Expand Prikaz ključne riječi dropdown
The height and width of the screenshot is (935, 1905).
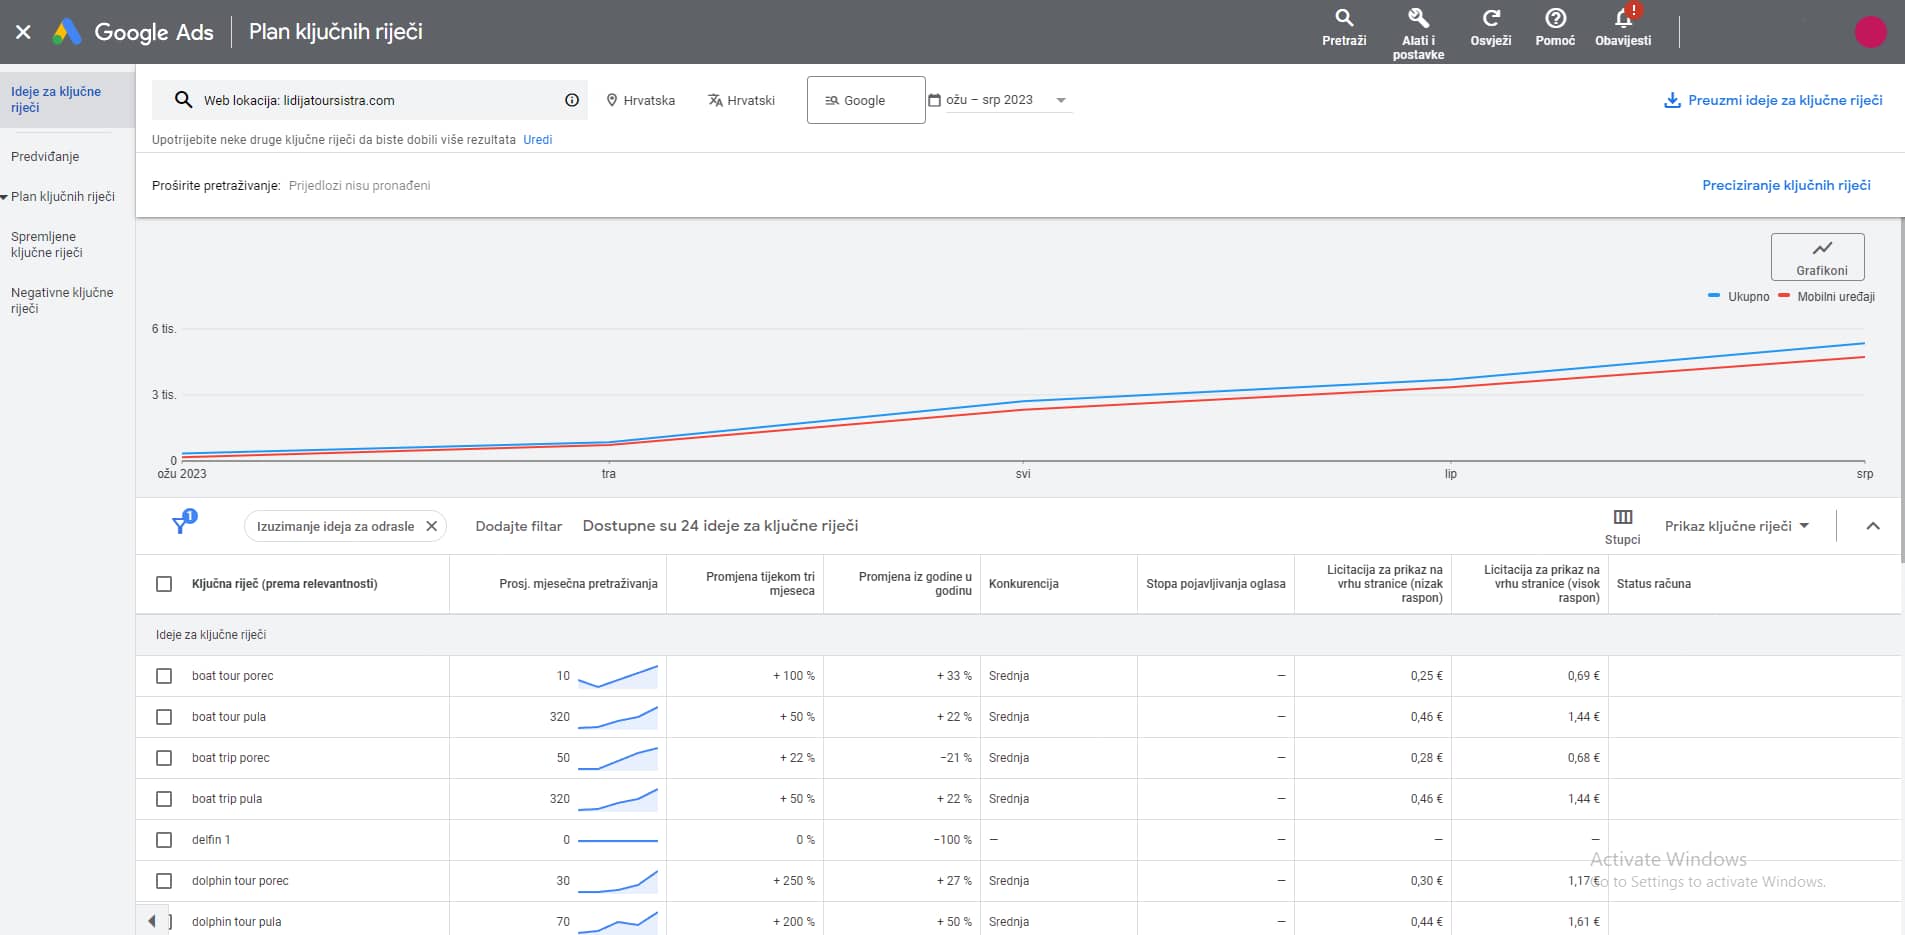point(1737,526)
